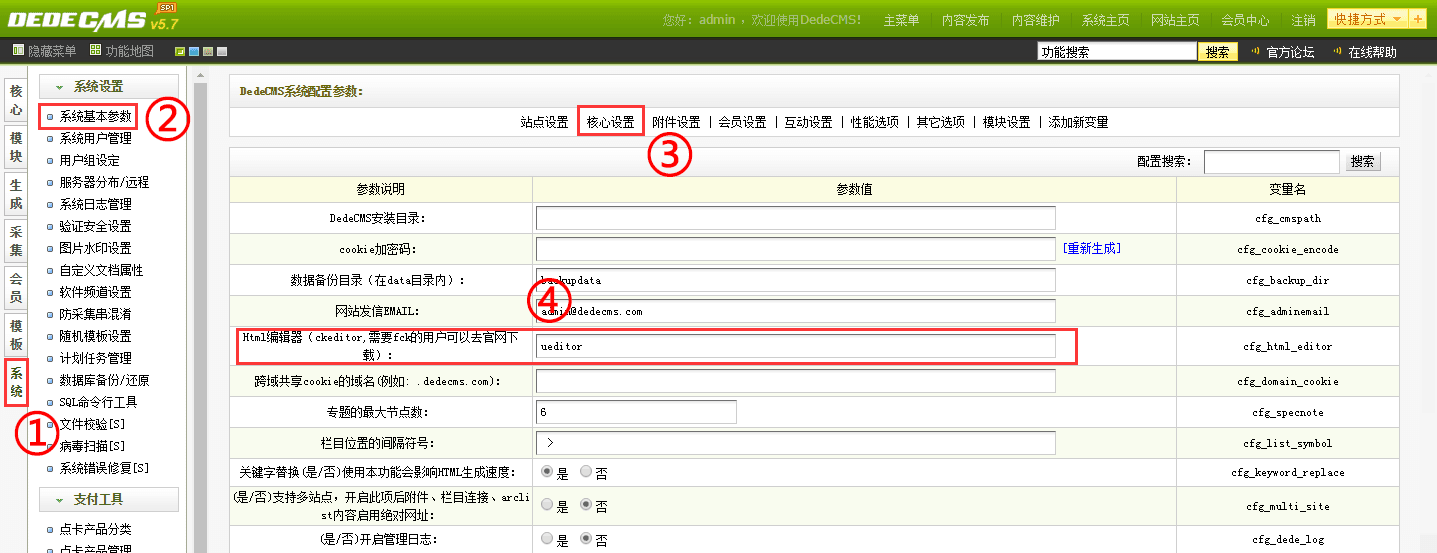Click the sidebar scrollbar up arrow

point(200,76)
